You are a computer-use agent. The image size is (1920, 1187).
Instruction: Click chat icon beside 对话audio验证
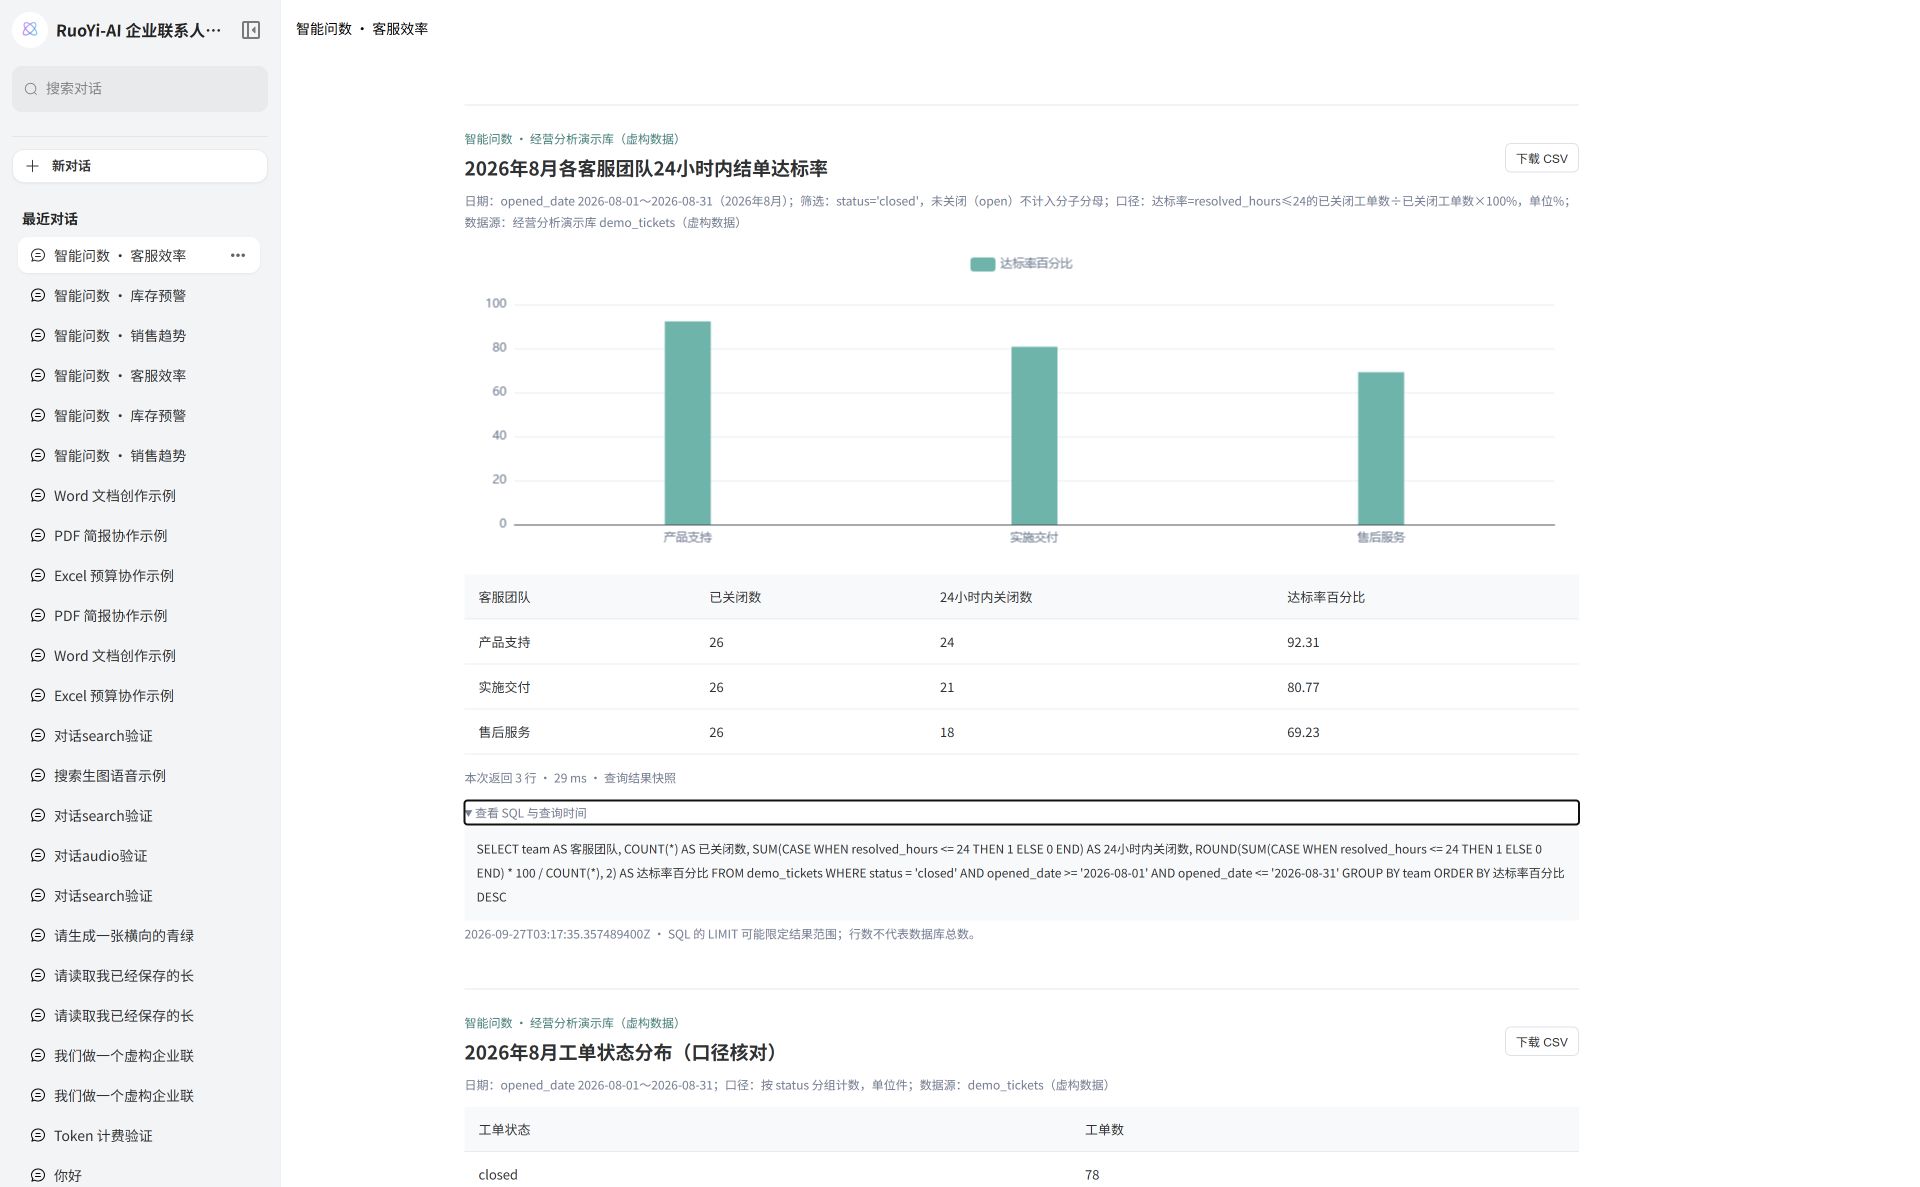[38, 856]
